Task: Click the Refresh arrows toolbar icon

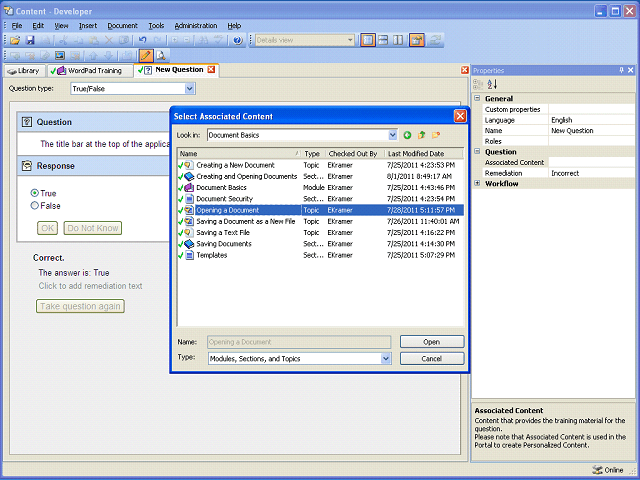Action: point(435,40)
